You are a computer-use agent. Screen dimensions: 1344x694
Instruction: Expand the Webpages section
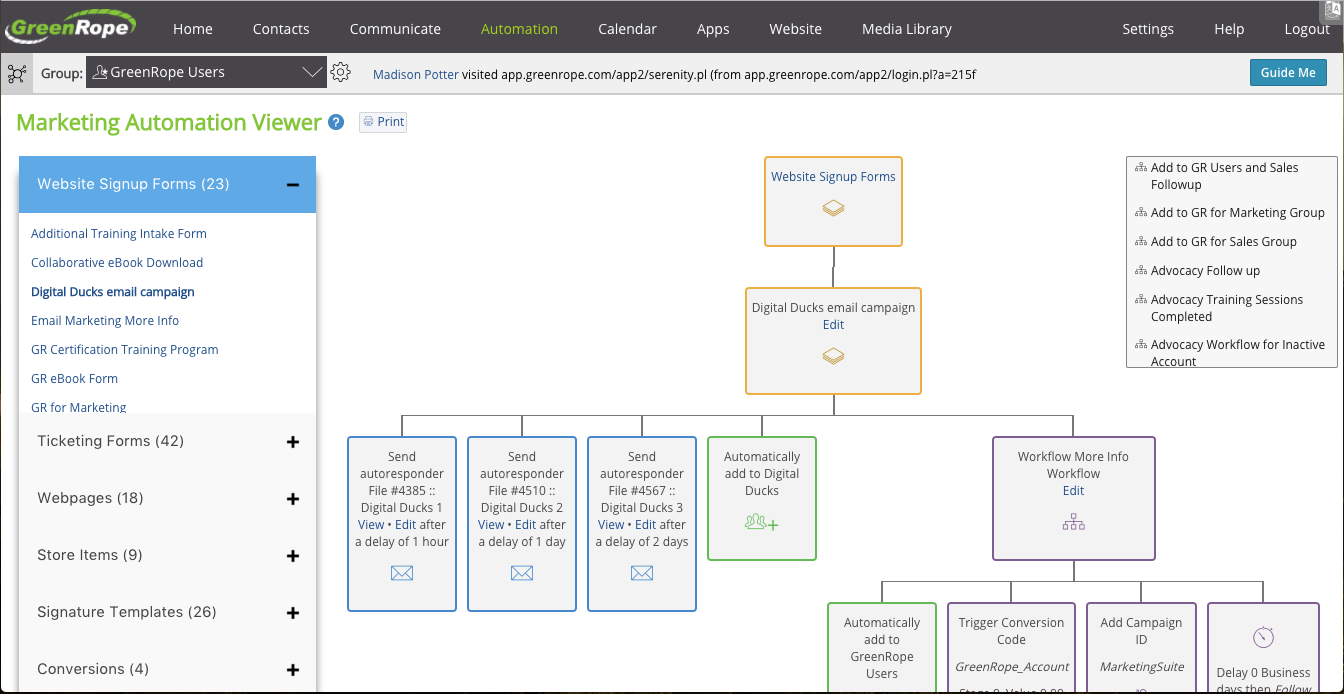(293, 499)
